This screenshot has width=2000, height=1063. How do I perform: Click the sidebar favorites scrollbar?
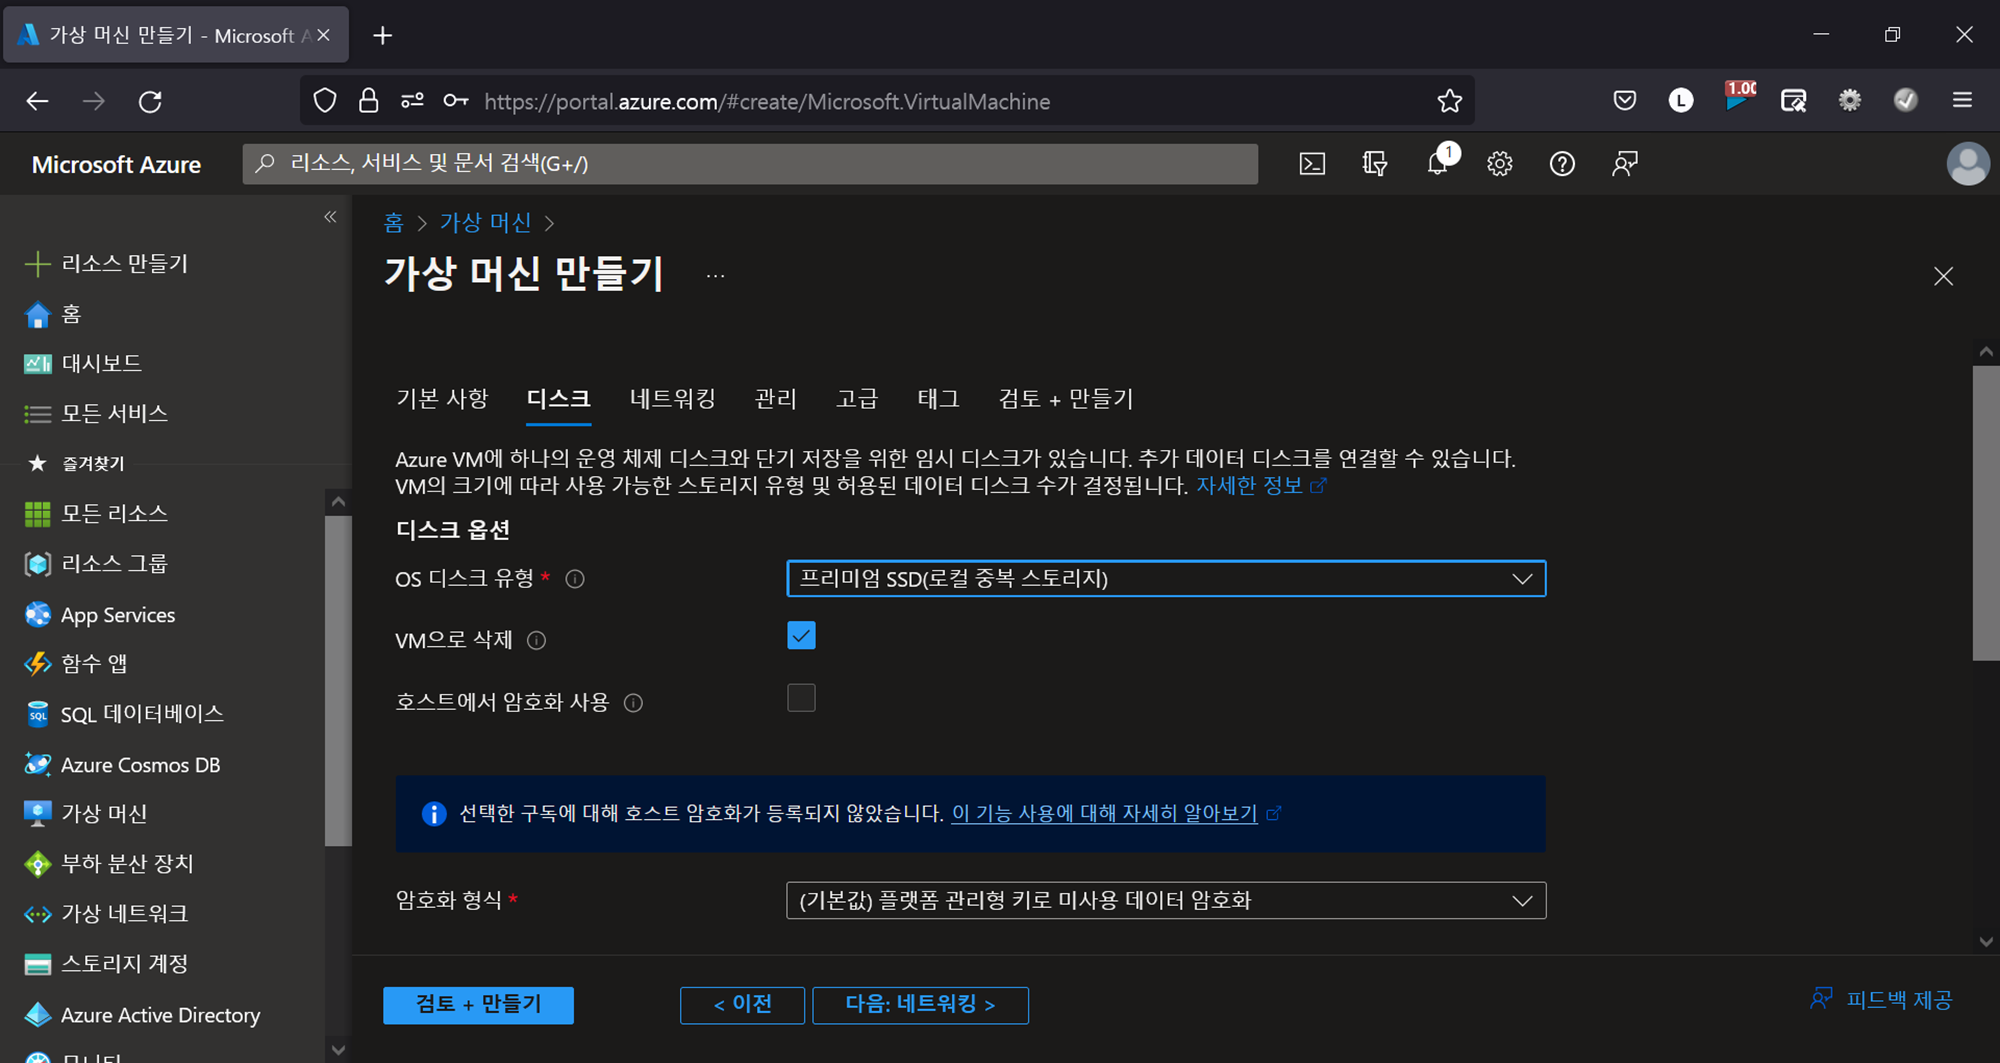point(338,681)
